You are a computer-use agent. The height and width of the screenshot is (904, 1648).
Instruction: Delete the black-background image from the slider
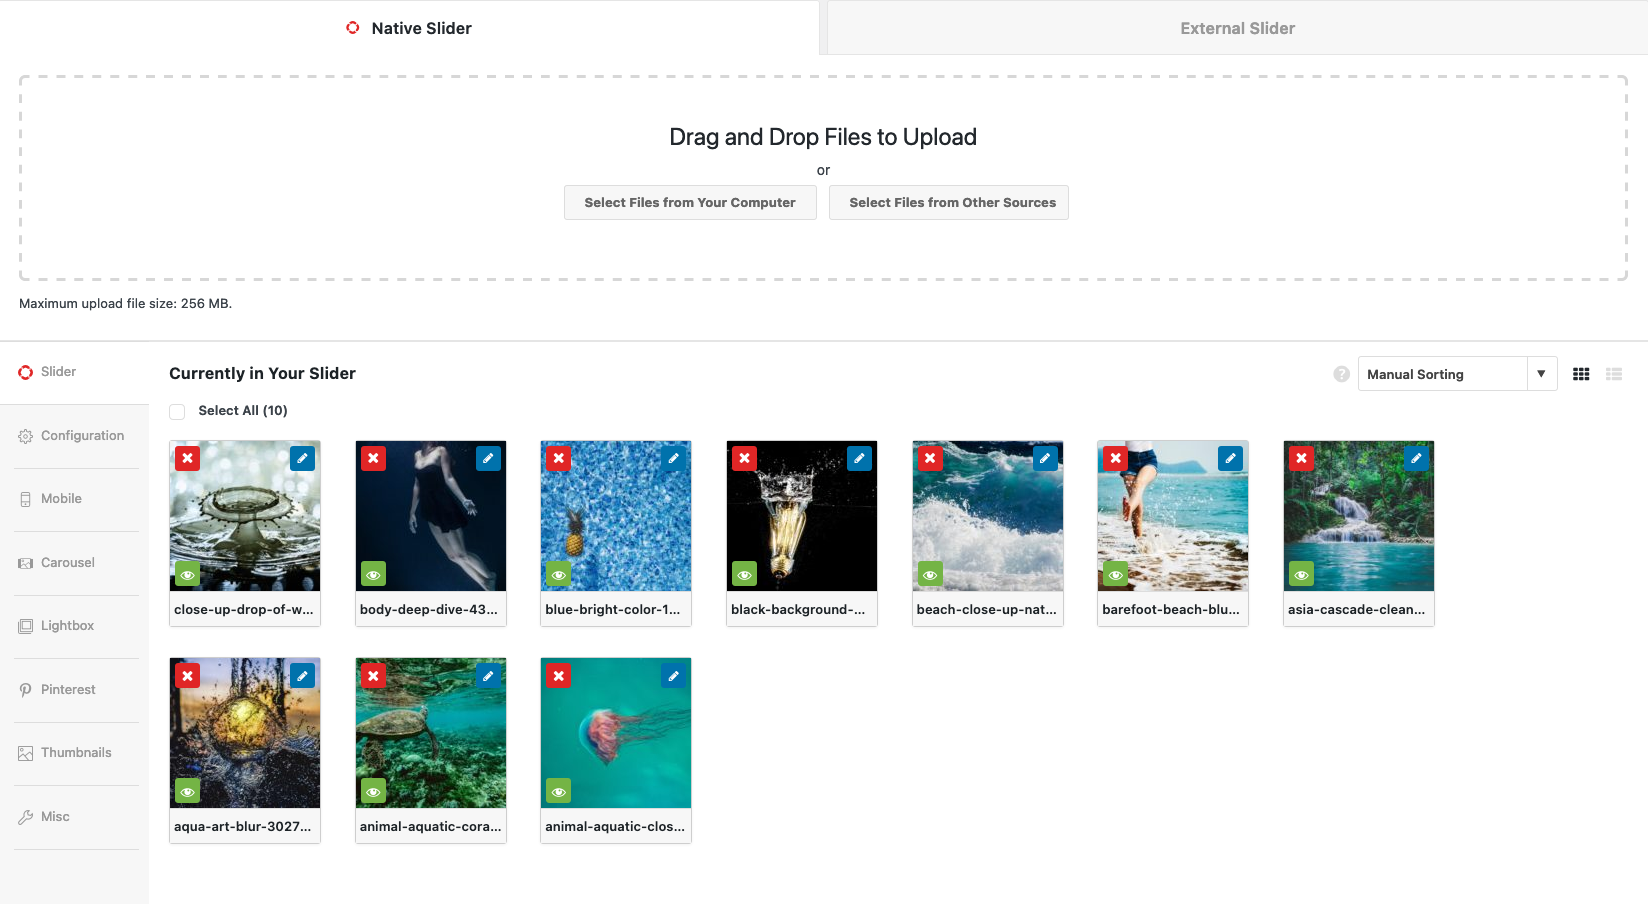click(x=744, y=458)
